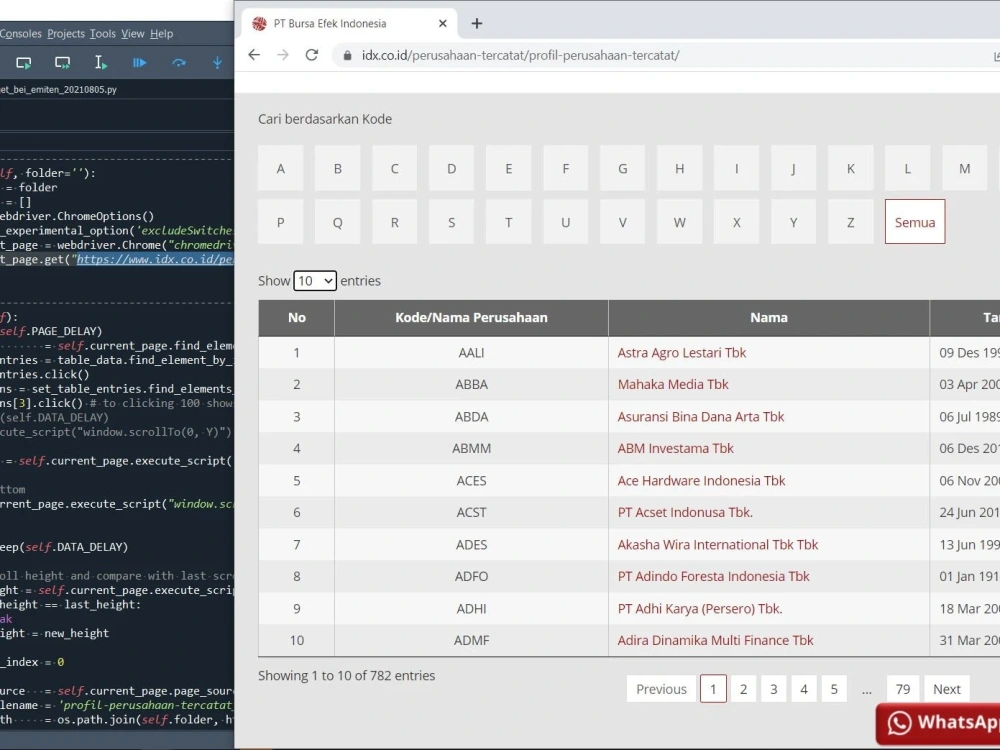Open Ace Hardware Indonesia Tbk link

[x=701, y=481]
